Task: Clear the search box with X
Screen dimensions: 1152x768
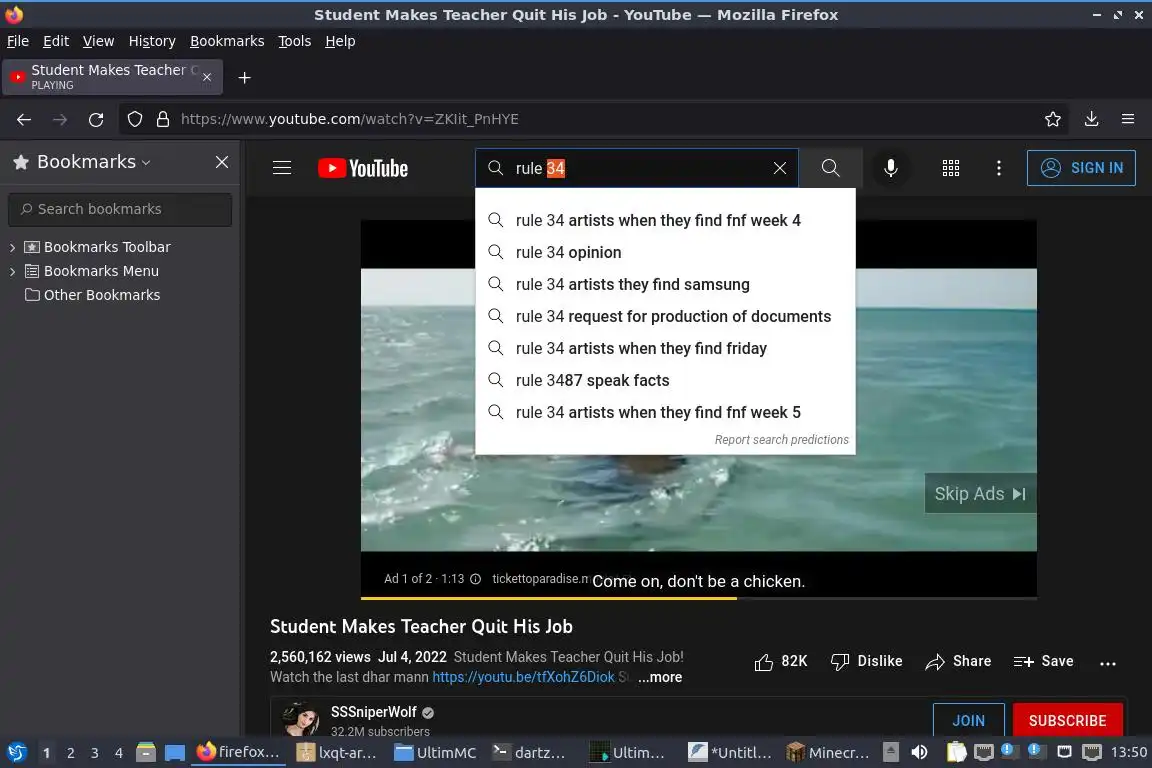Action: (780, 168)
